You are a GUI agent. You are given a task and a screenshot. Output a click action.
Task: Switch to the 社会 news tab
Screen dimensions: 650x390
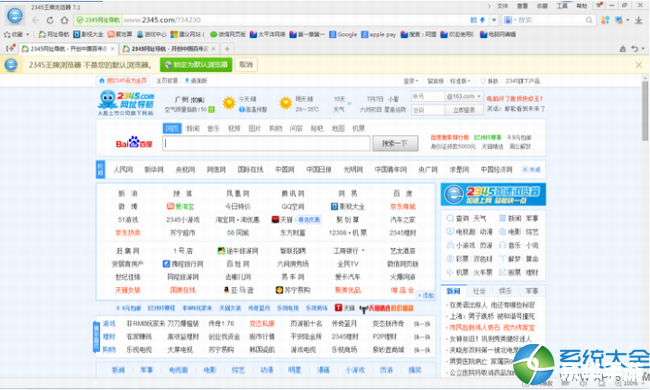click(x=479, y=291)
